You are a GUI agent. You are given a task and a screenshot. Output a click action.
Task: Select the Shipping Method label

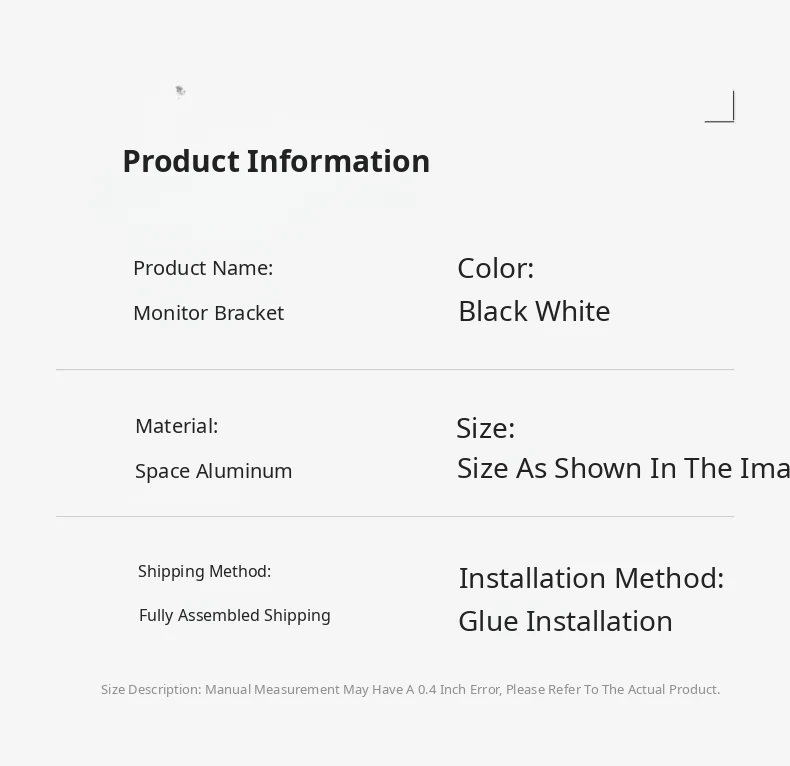[205, 571]
